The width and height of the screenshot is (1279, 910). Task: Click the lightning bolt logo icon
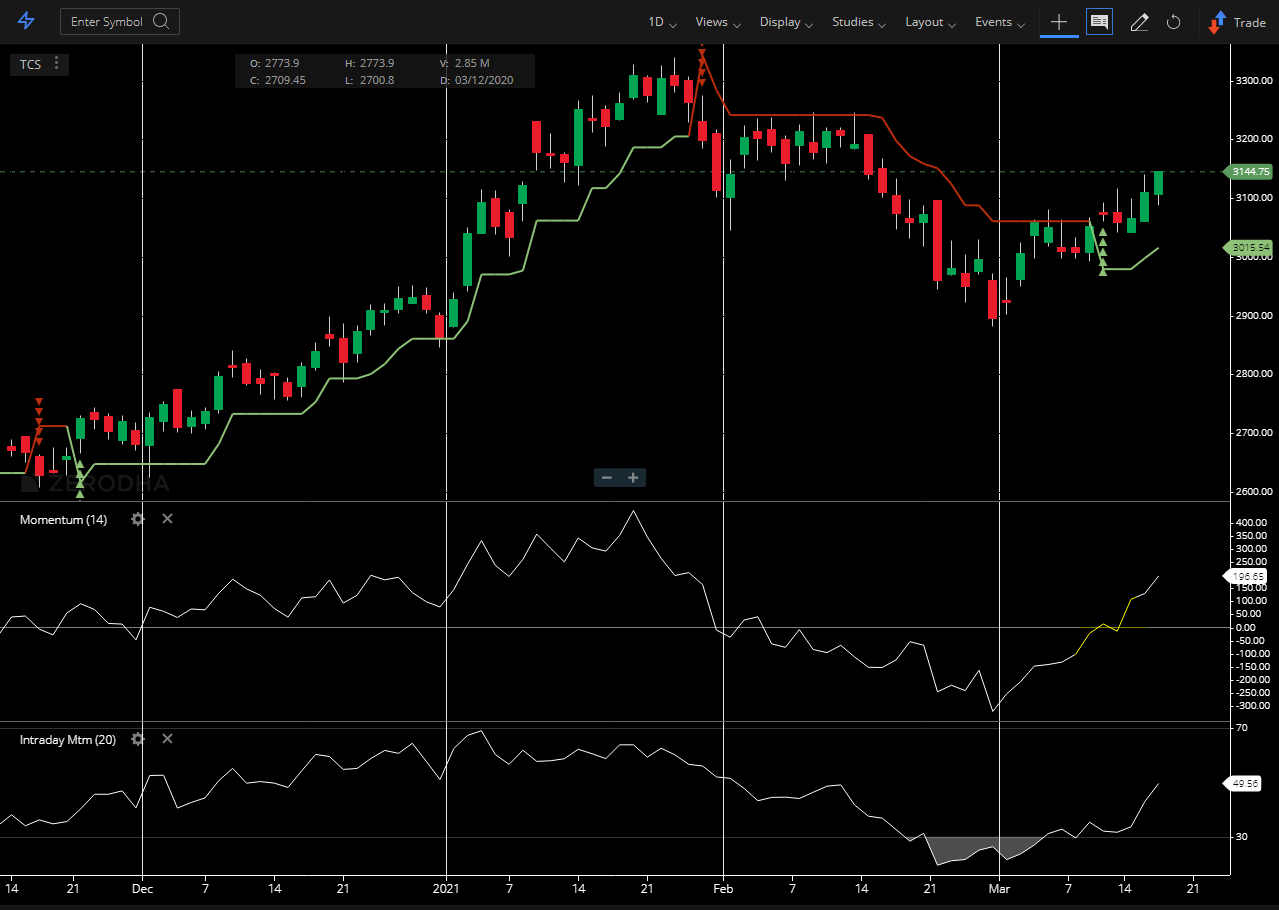[26, 21]
